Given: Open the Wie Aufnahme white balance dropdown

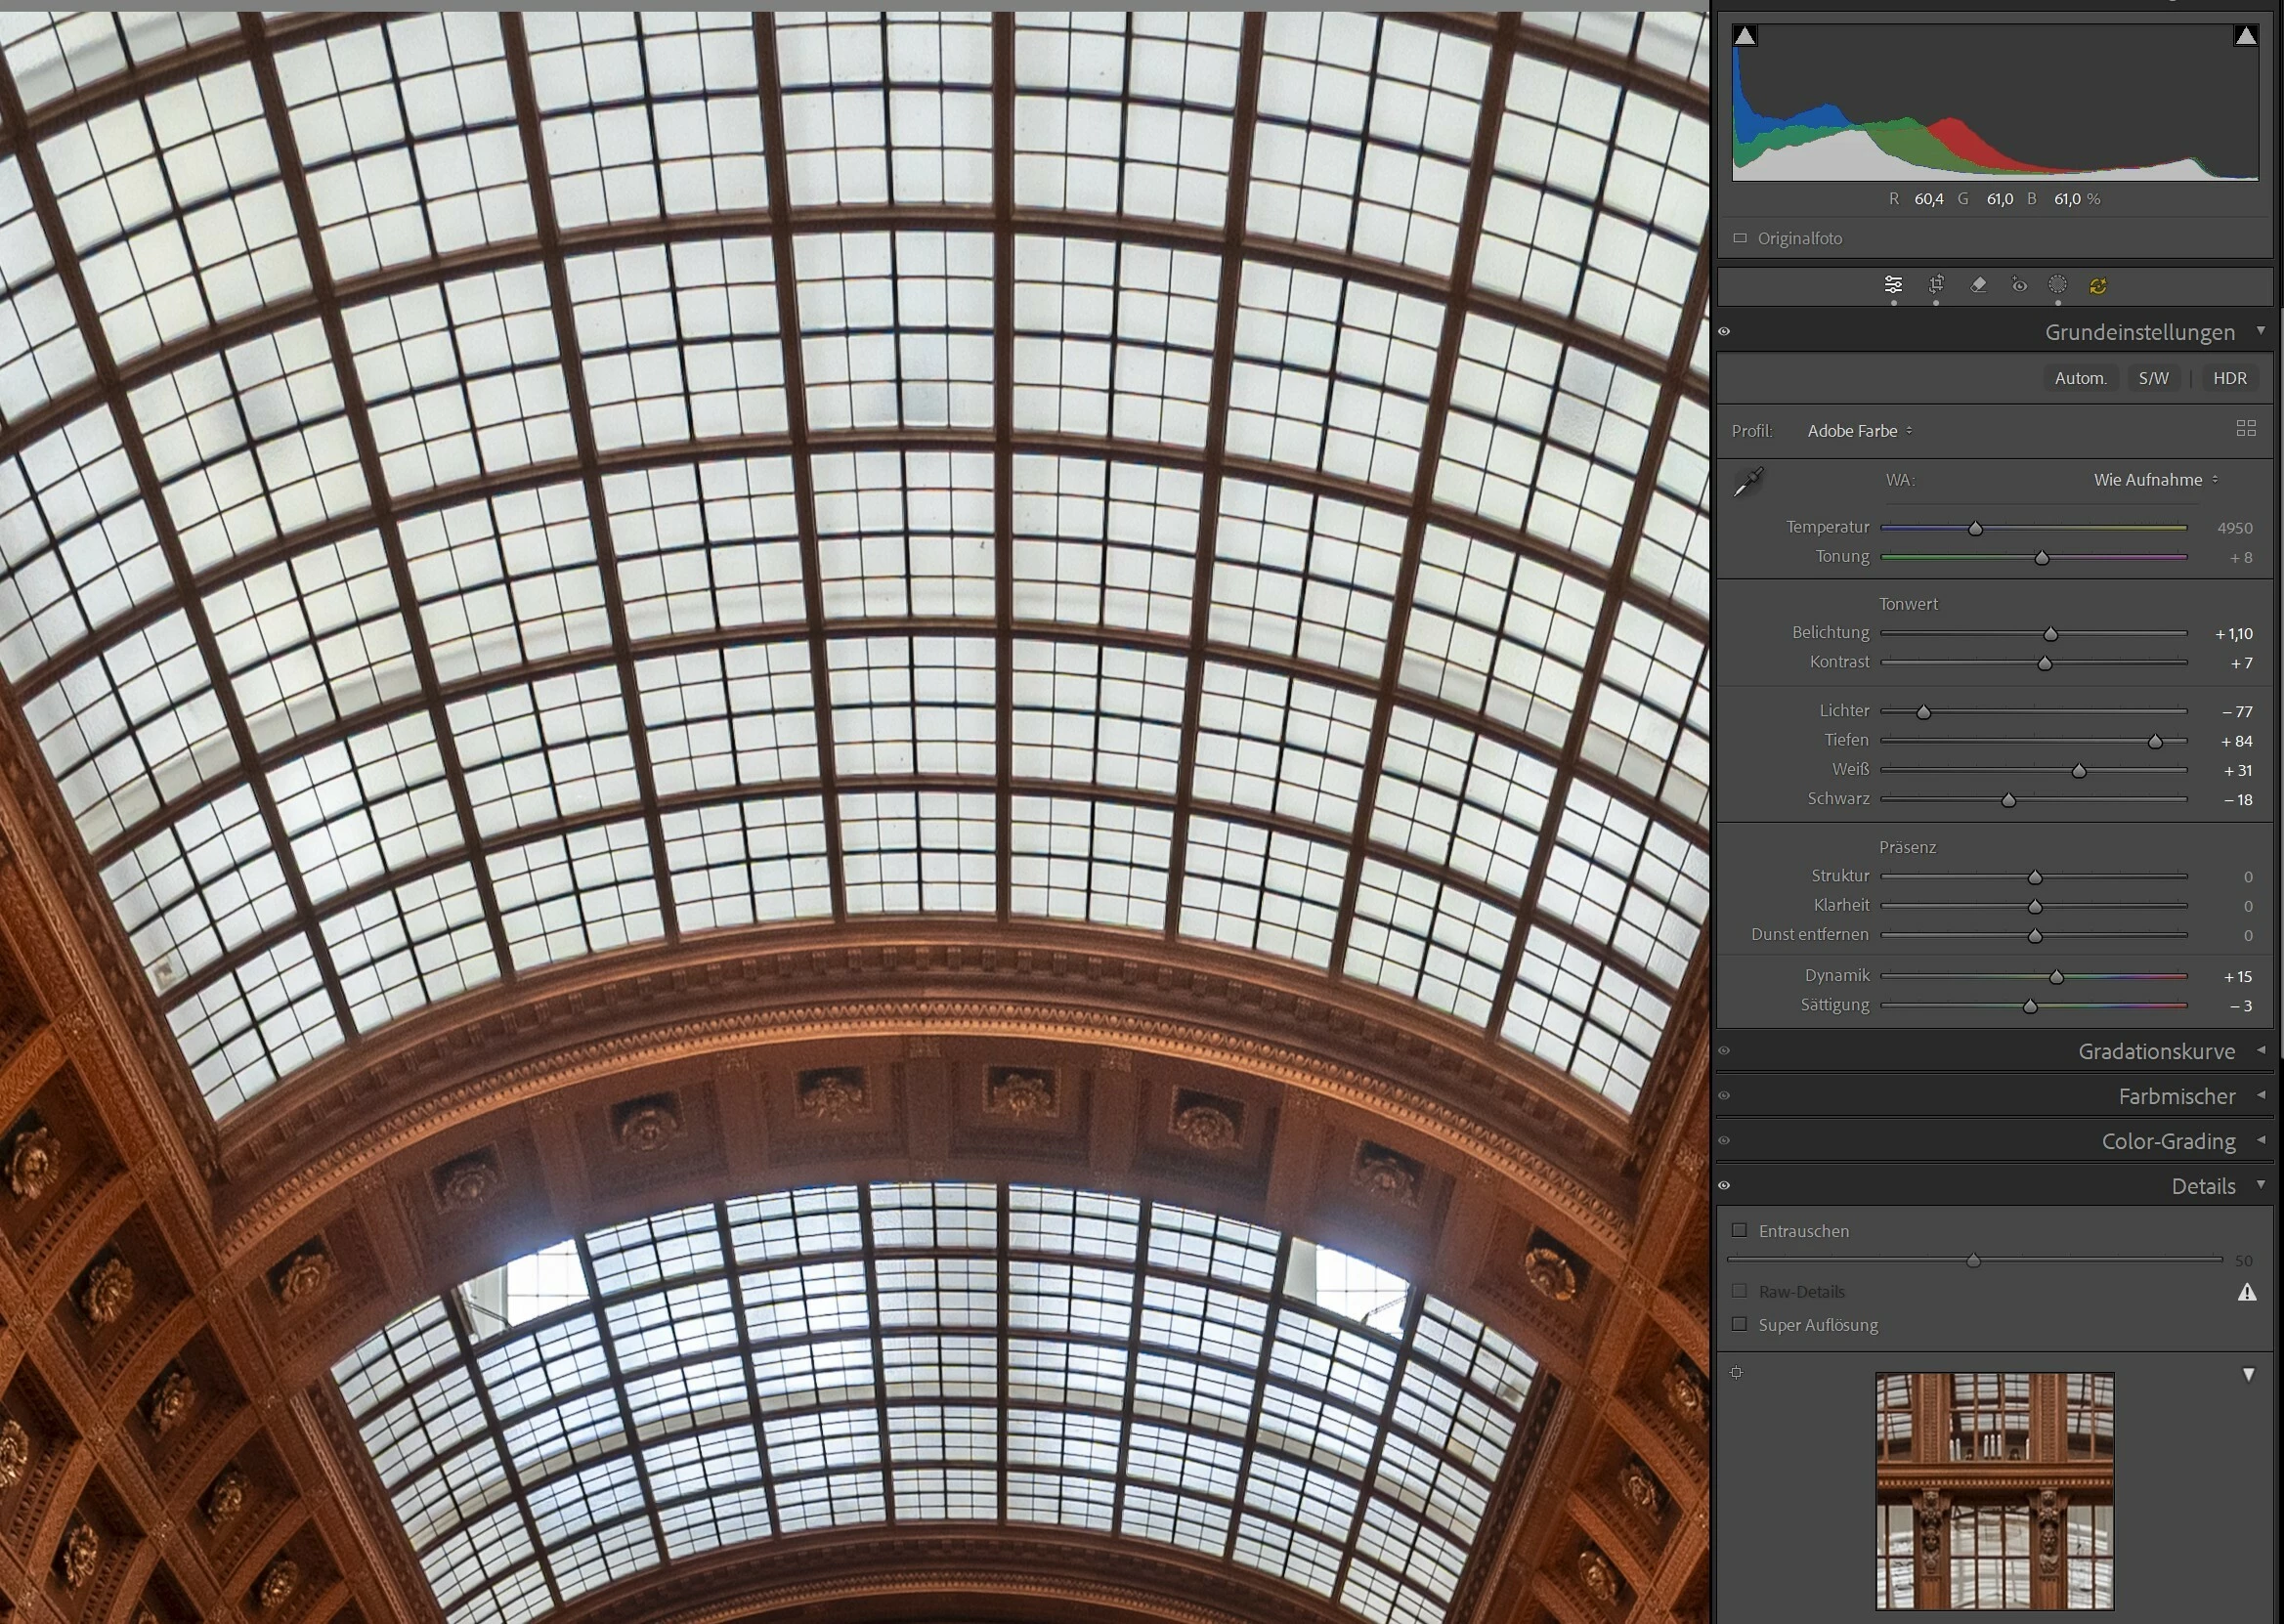Looking at the screenshot, I should (2155, 480).
